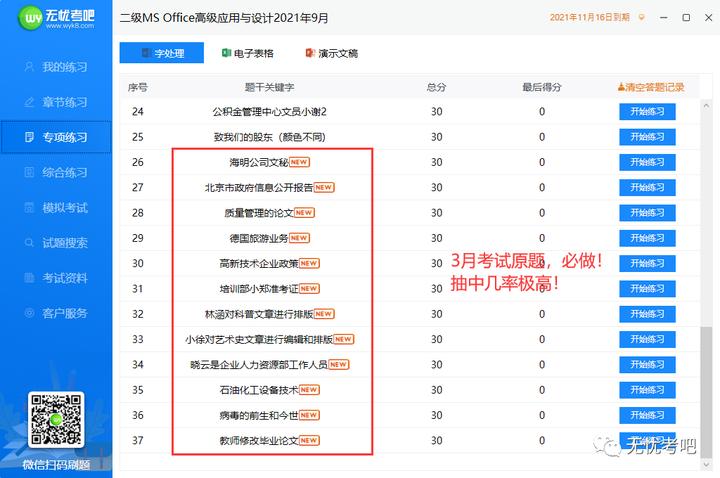Start practice for row 33 小徐对艺术史文章
The height and width of the screenshot is (478, 720).
(647, 339)
